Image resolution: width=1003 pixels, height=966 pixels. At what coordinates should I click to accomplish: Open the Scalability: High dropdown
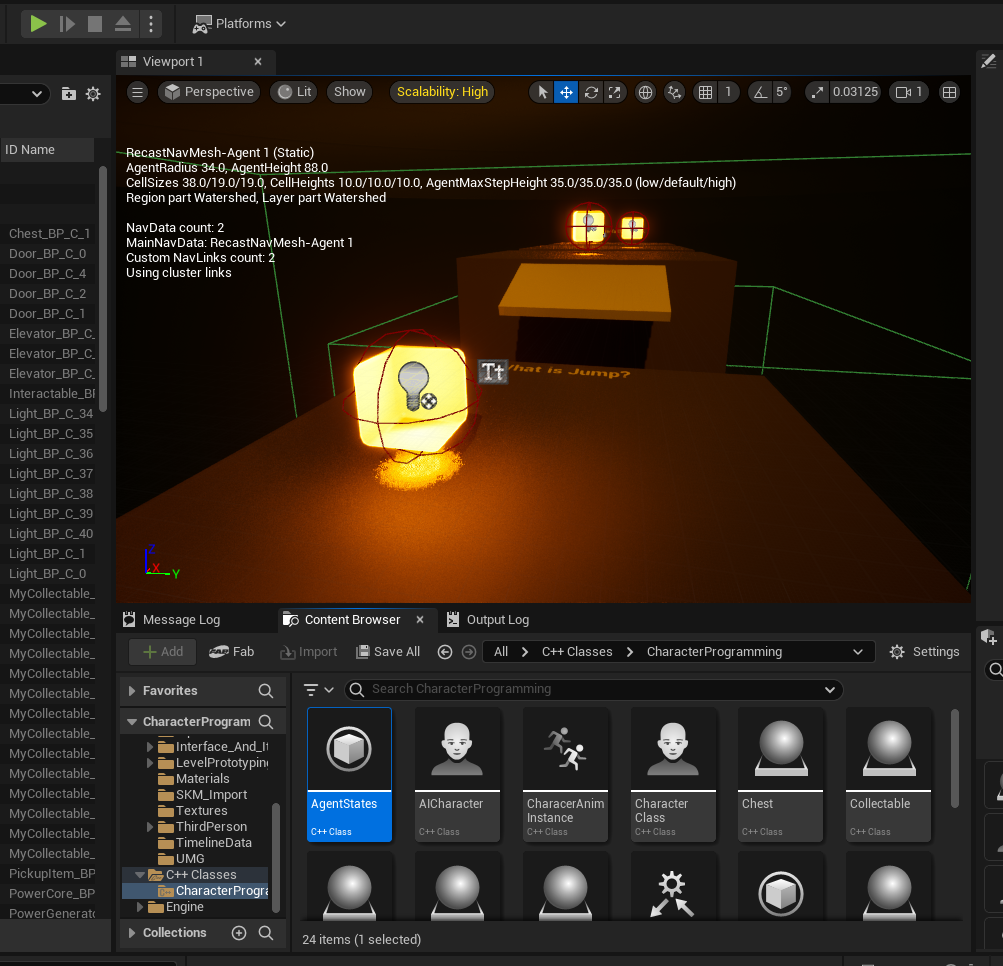441,91
